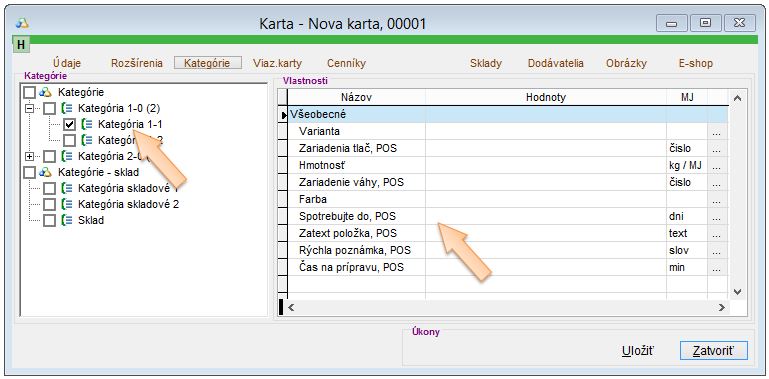This screenshot has width=769, height=379.
Task: Tick the Kategória 1-0 (2) checkbox
Action: tap(49, 108)
